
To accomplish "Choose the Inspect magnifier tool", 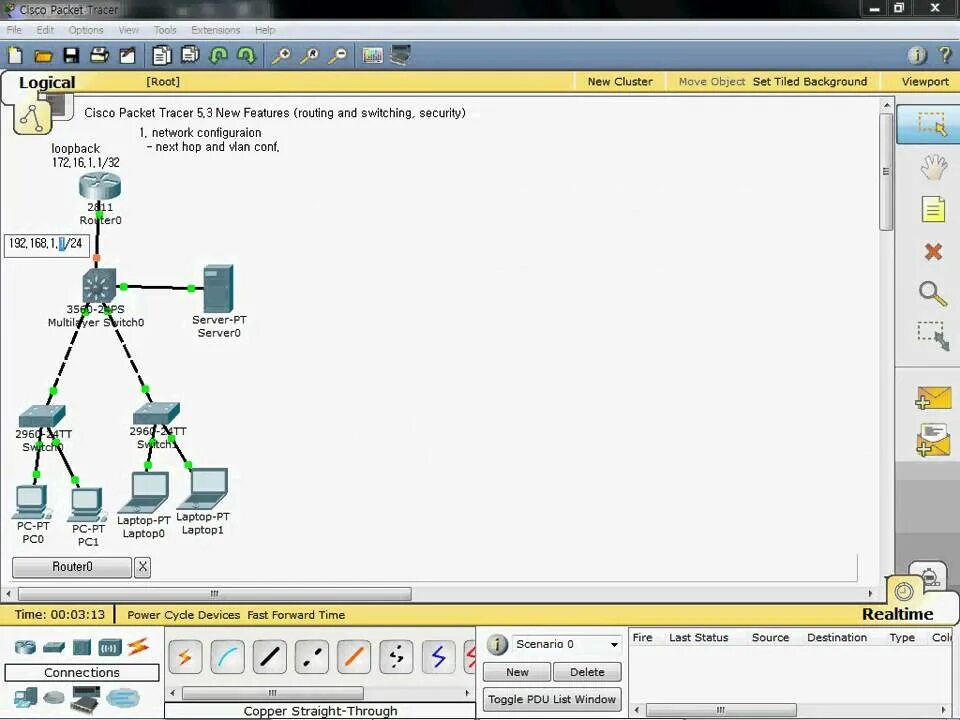I will coord(932,293).
